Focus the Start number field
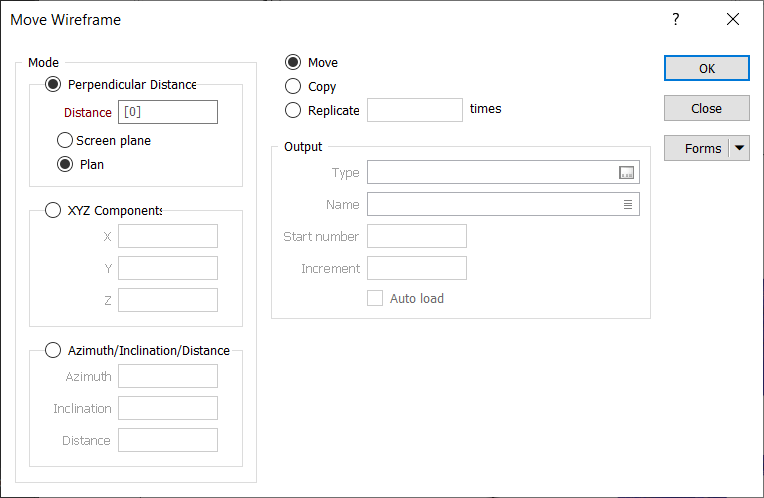The image size is (764, 498). (416, 236)
